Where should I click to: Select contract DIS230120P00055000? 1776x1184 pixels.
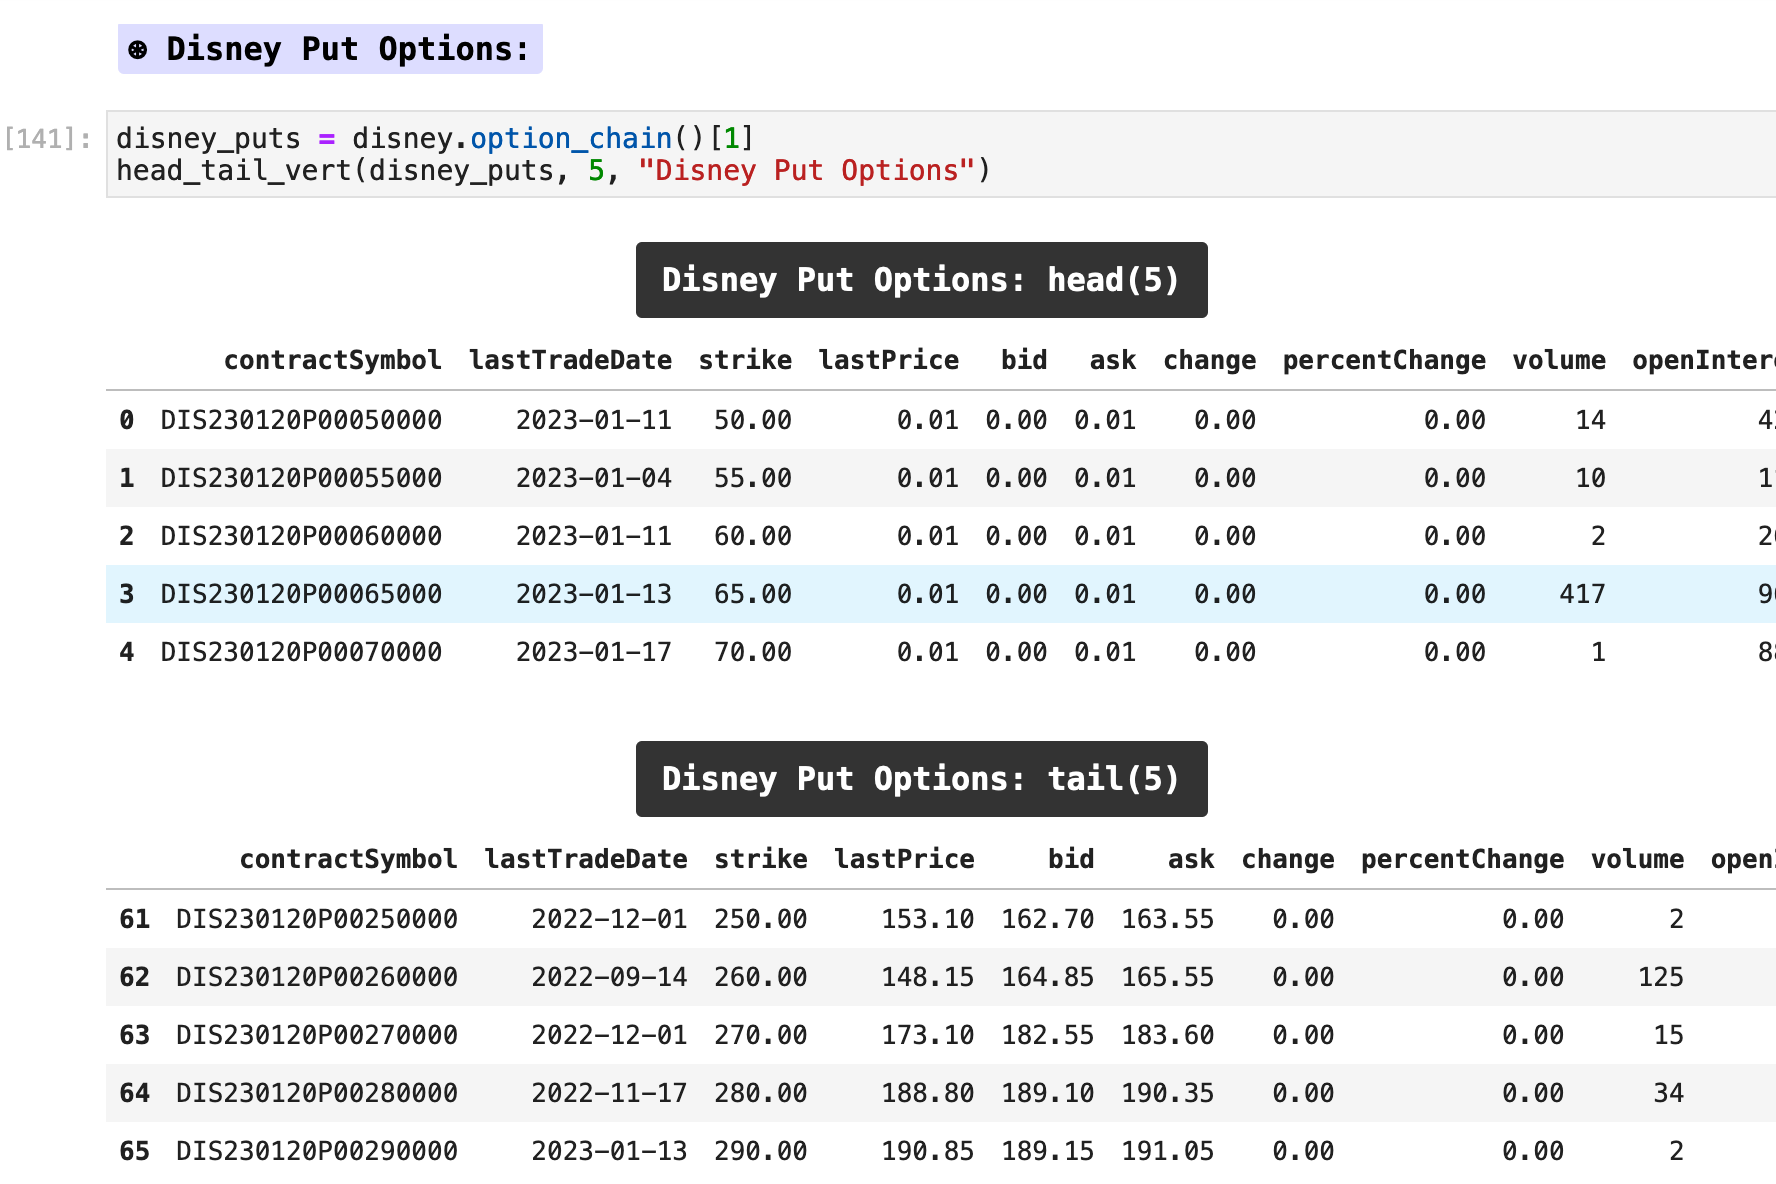click(301, 478)
